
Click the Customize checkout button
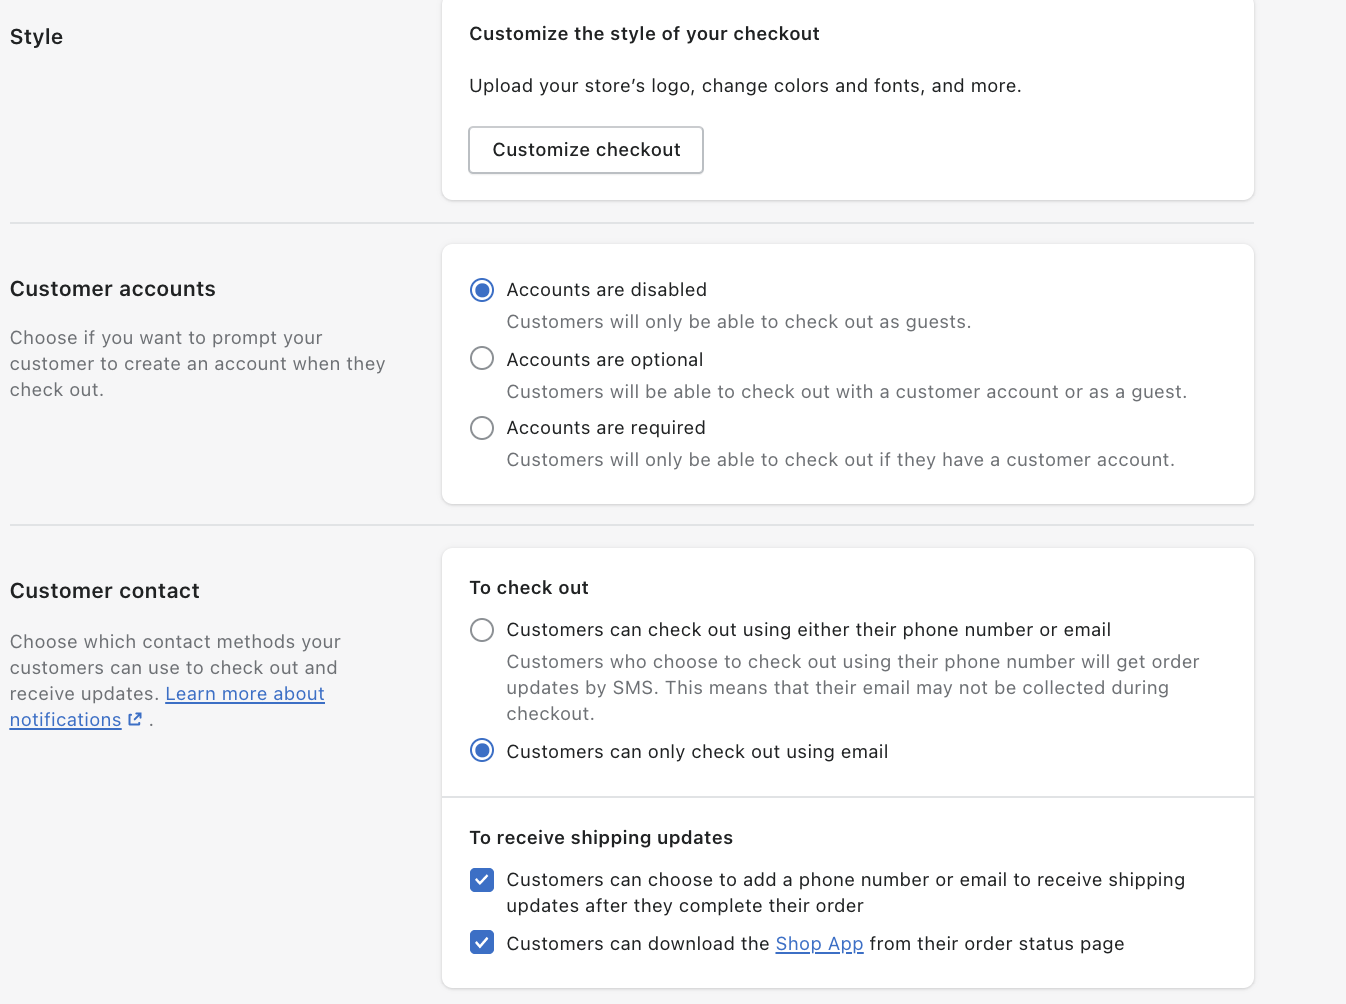coord(586,150)
